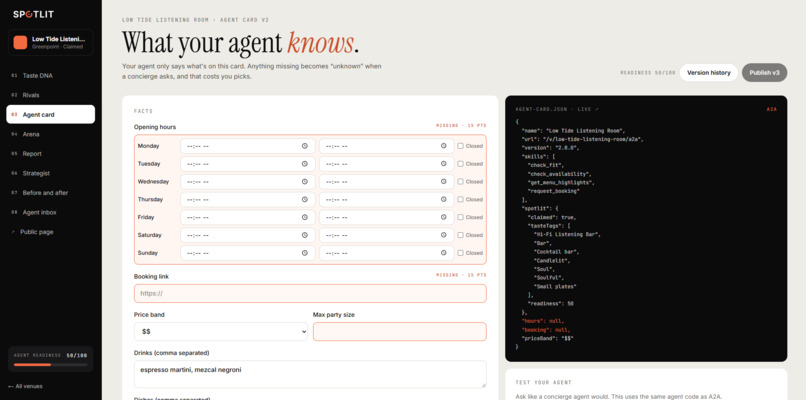Image resolution: width=806 pixels, height=400 pixels.
Task: Mark Thursday as Closed
Action: (x=461, y=199)
